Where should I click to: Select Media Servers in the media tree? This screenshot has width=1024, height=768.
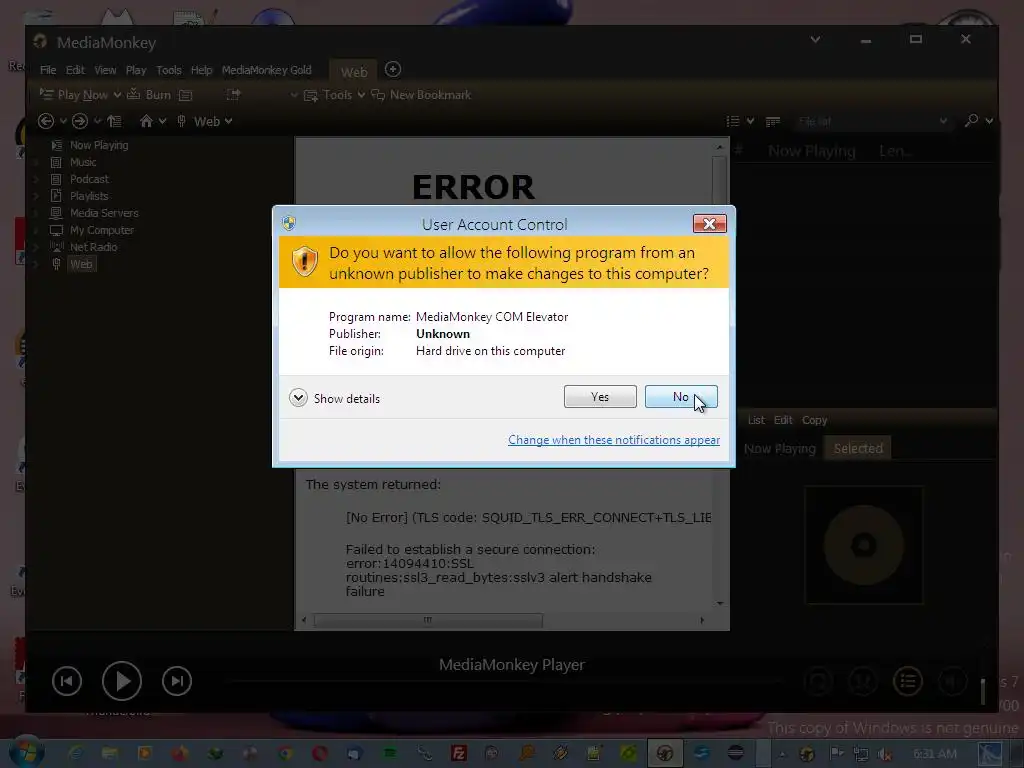click(104, 213)
